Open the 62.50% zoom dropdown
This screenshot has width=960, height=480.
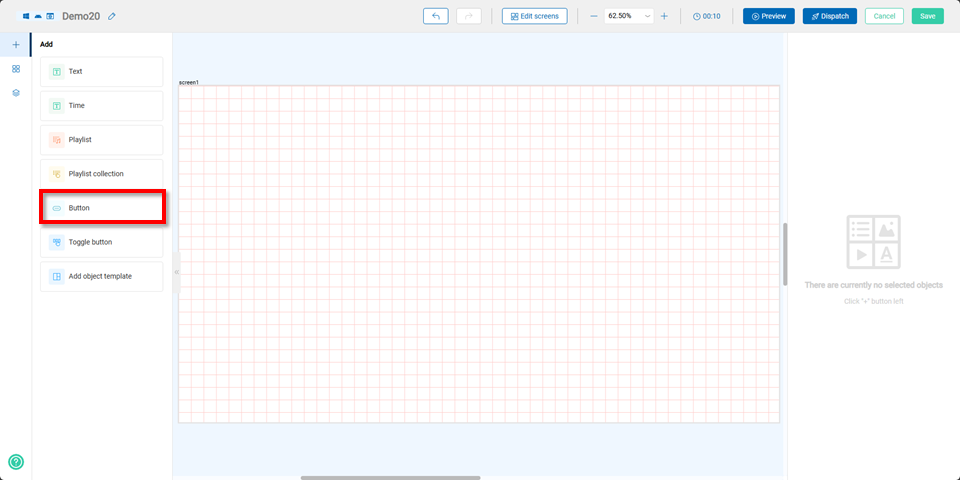point(629,16)
